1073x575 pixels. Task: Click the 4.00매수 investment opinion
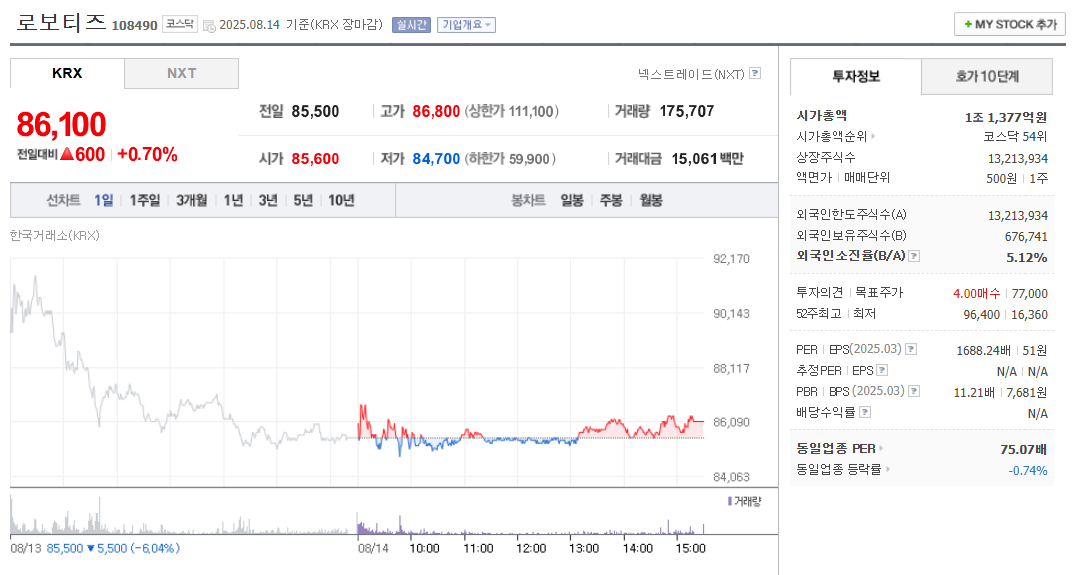pyautogui.click(x=976, y=294)
